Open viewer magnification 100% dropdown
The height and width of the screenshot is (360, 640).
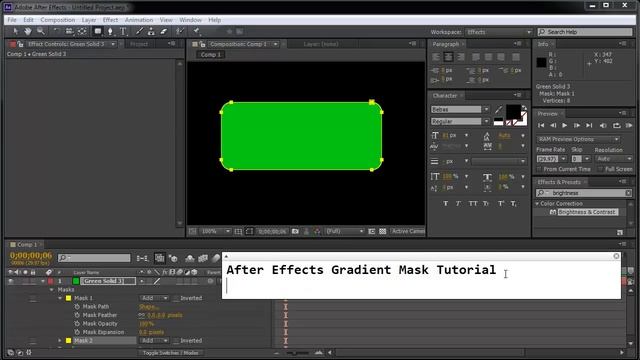click(x=216, y=231)
